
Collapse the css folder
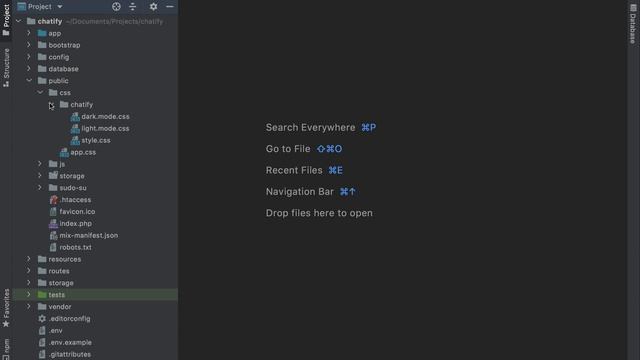(40, 93)
